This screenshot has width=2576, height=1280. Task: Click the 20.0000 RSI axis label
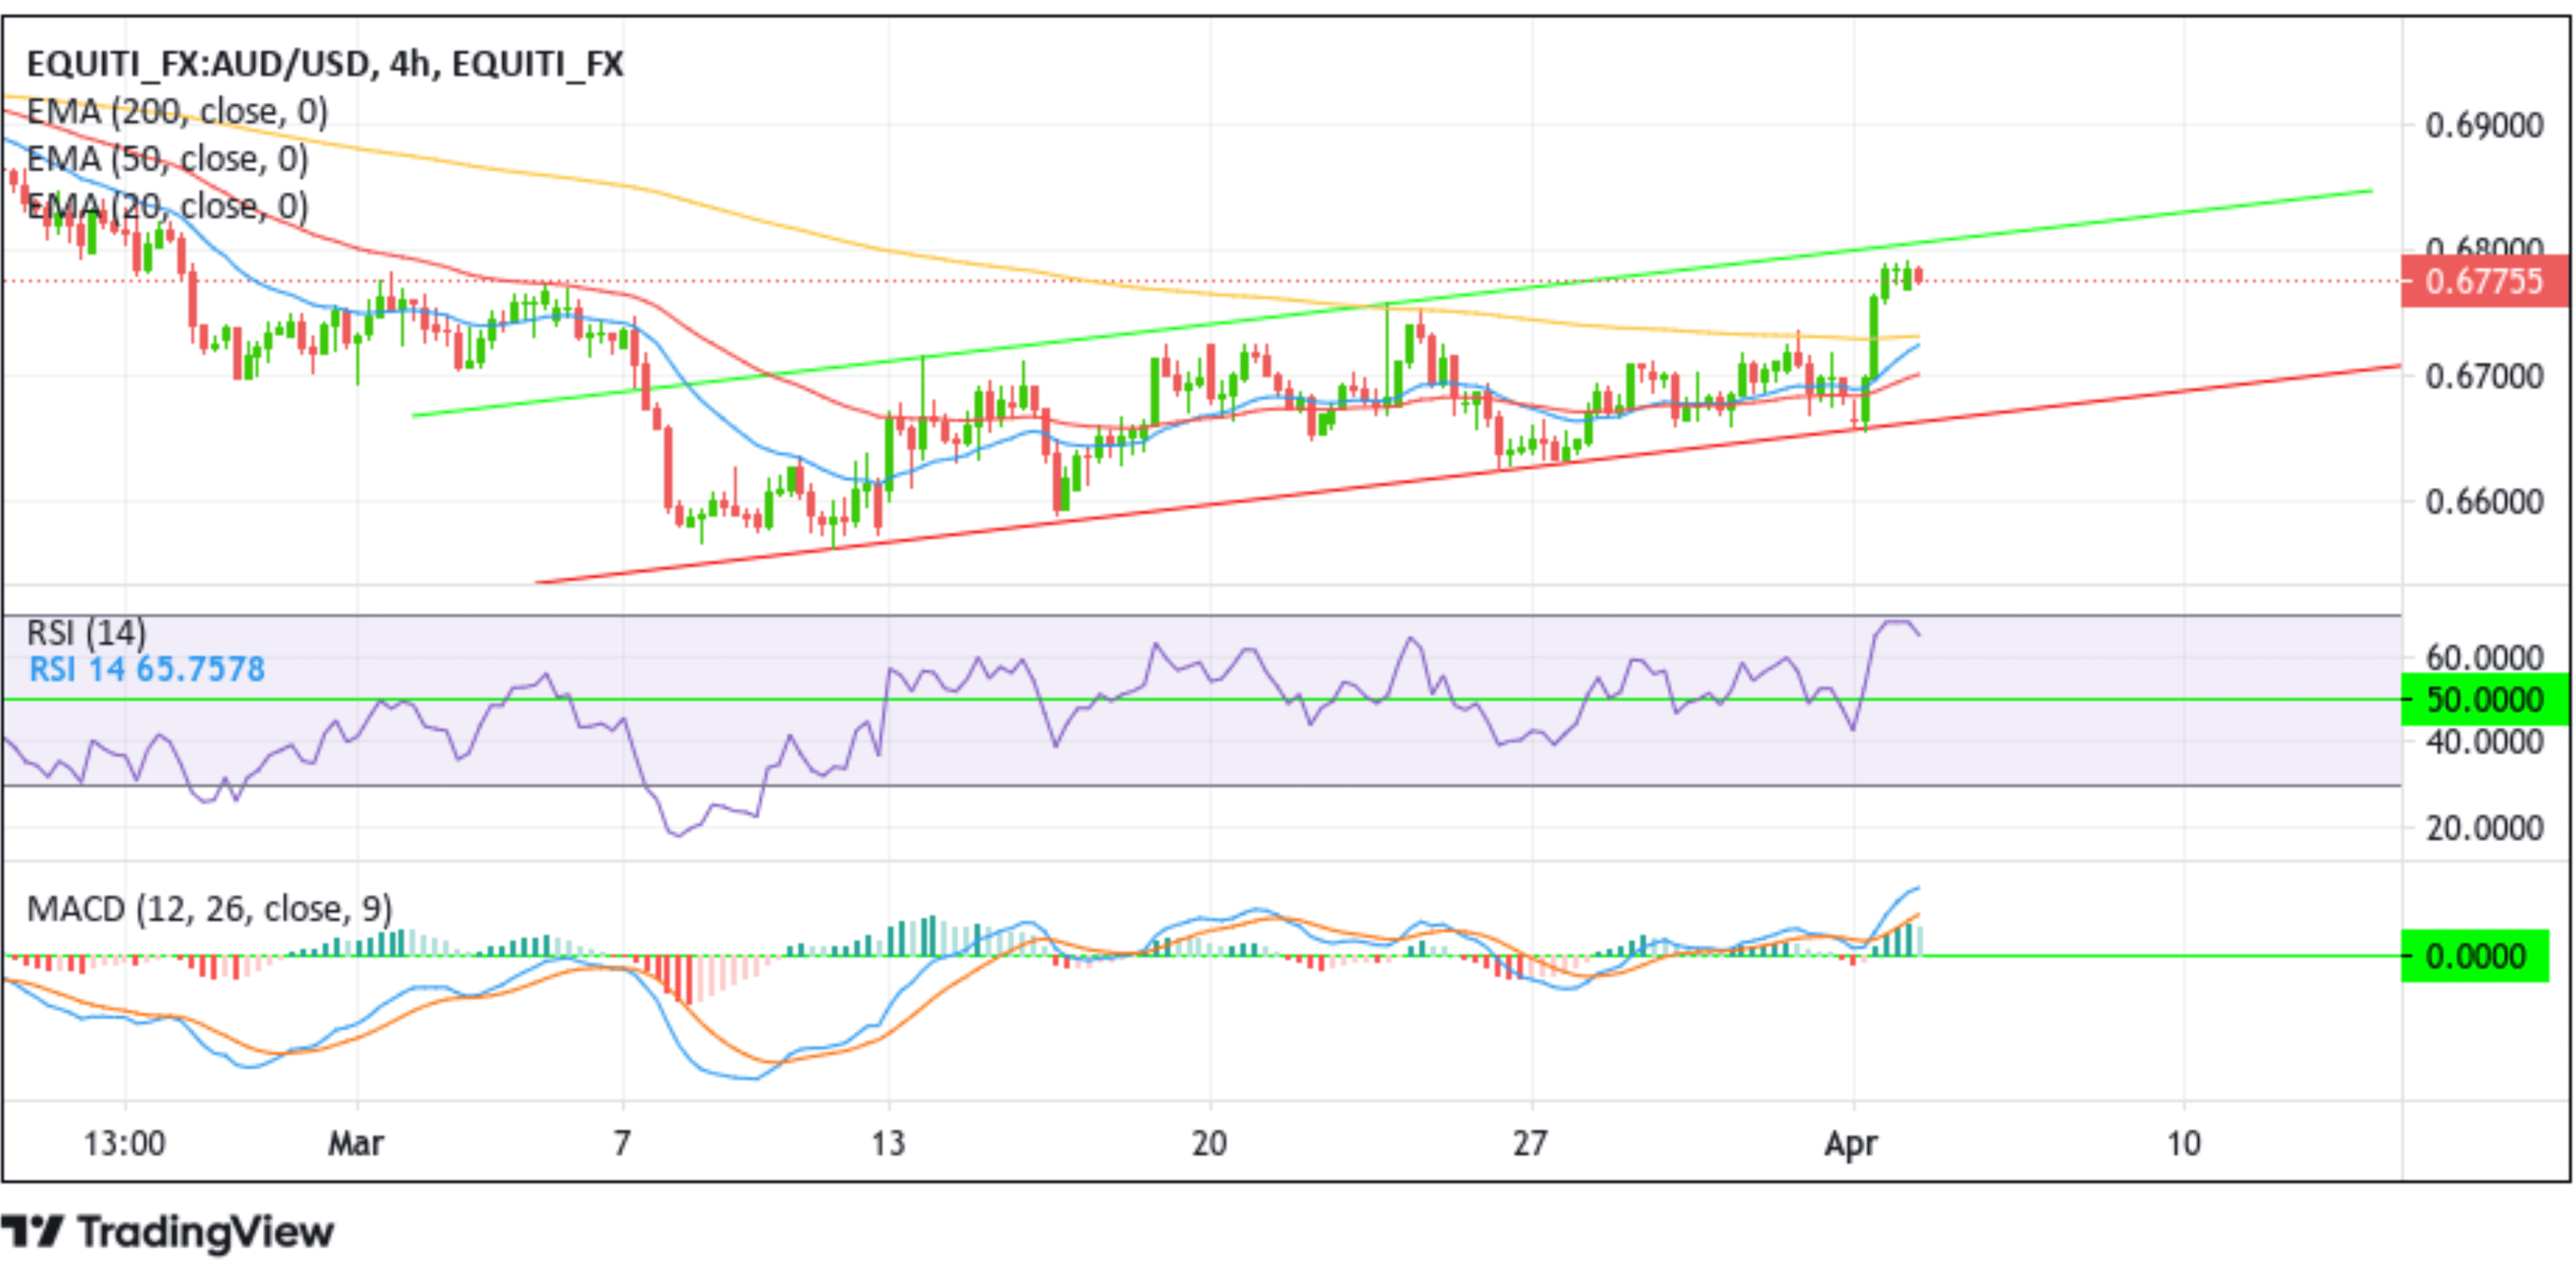pyautogui.click(x=2484, y=828)
